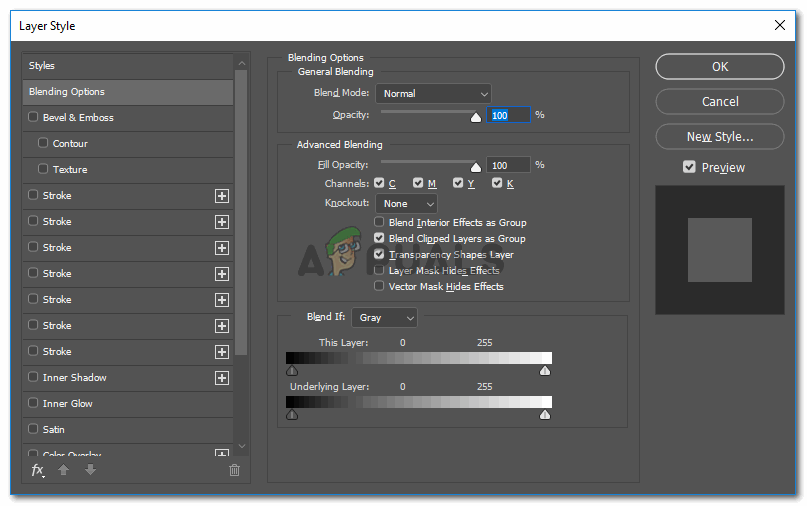Select the Bevel & Emboss row label
Image resolution: width=807 pixels, height=506 pixels.
pos(78,117)
